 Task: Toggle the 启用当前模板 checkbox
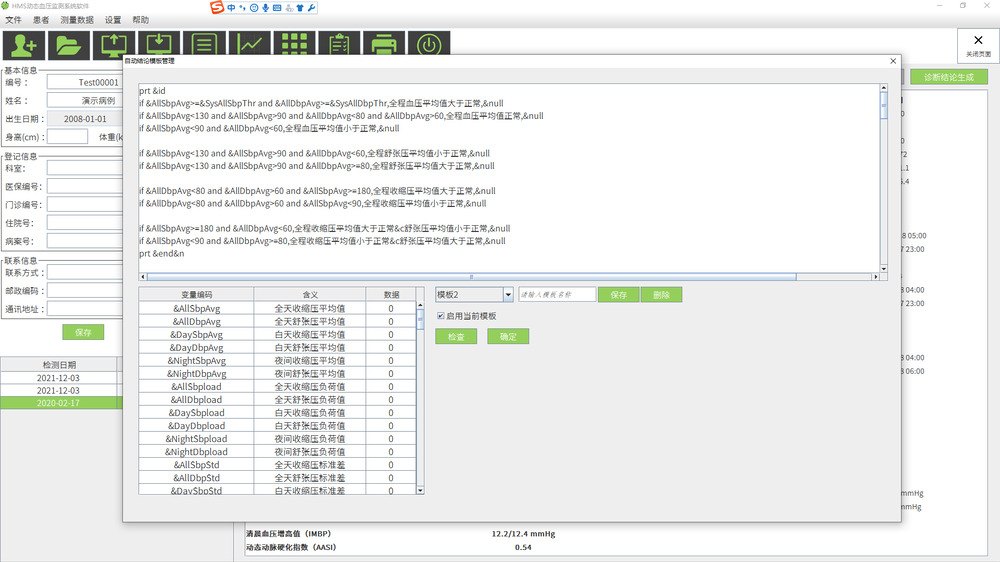tap(441, 316)
